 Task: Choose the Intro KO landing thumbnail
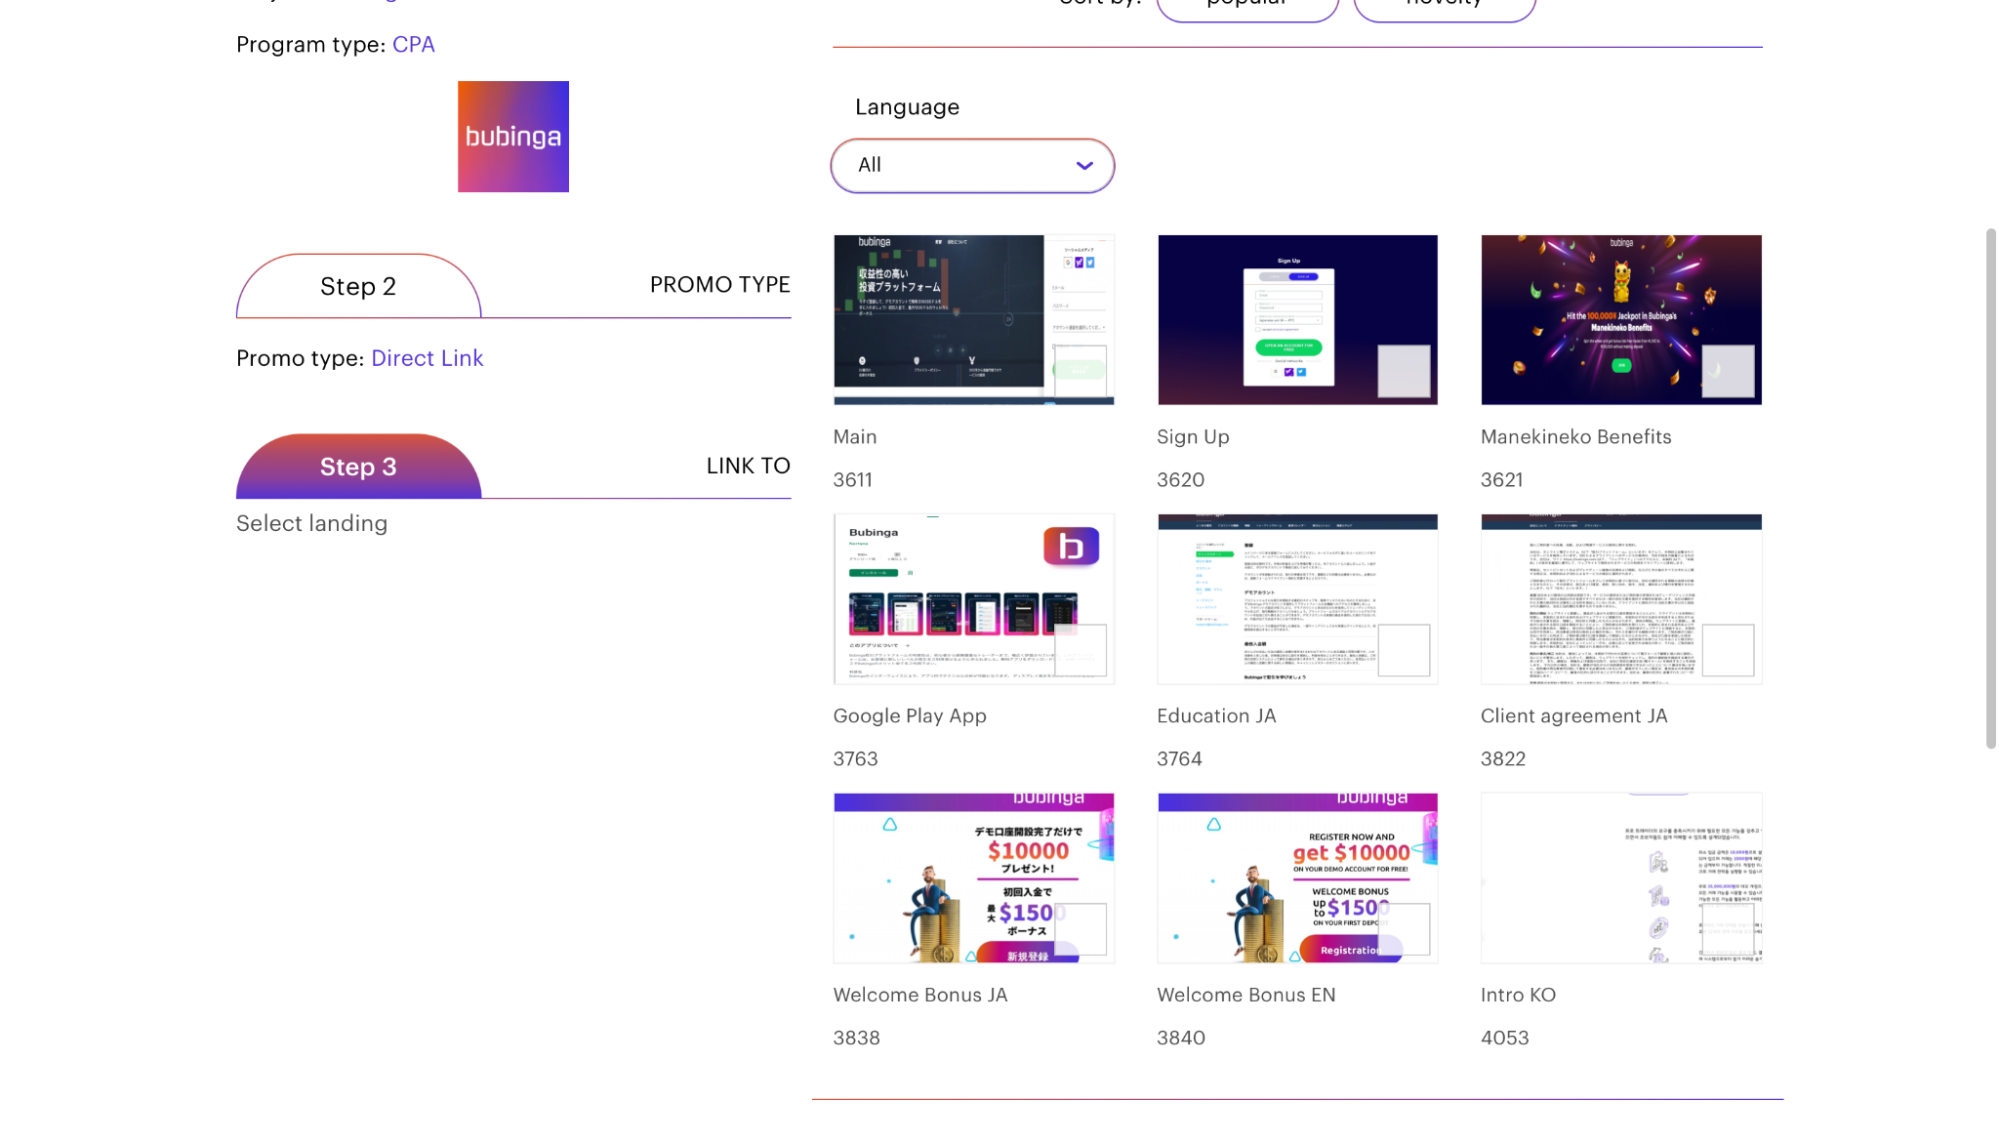tap(1621, 878)
